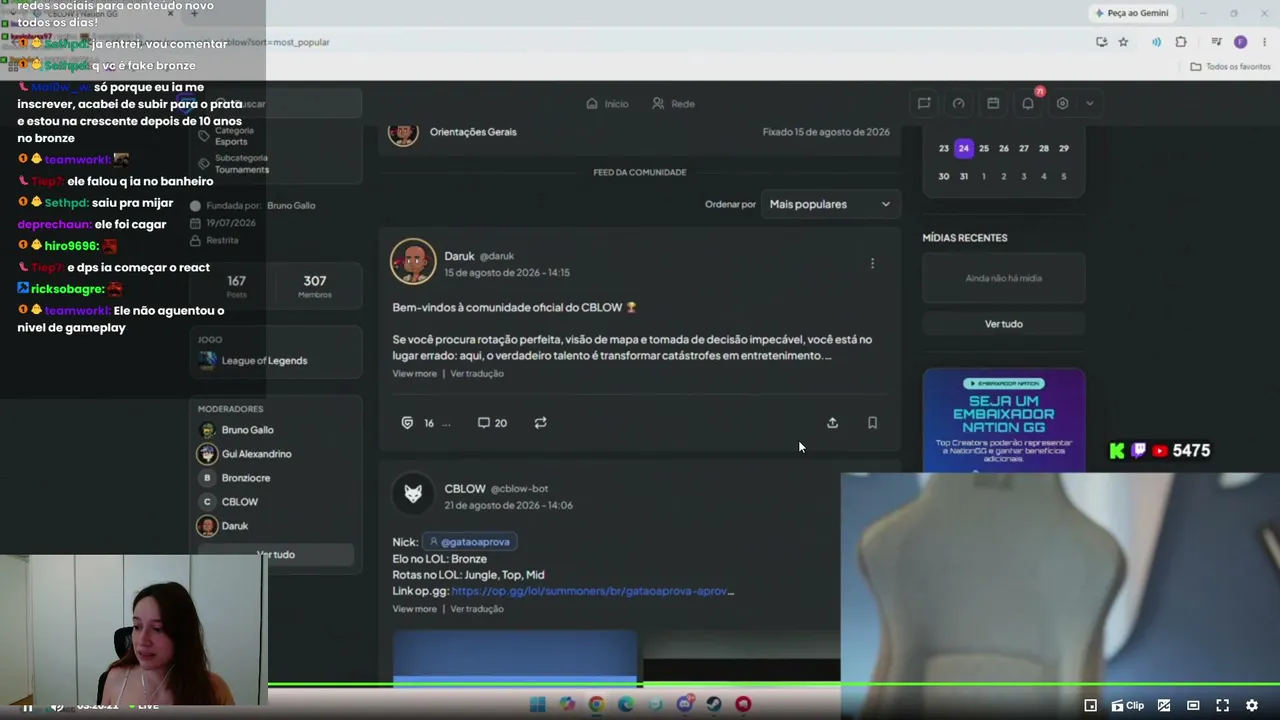Select moderator Daruk in the list
This screenshot has height=720, width=1280.
[x=224, y=526]
